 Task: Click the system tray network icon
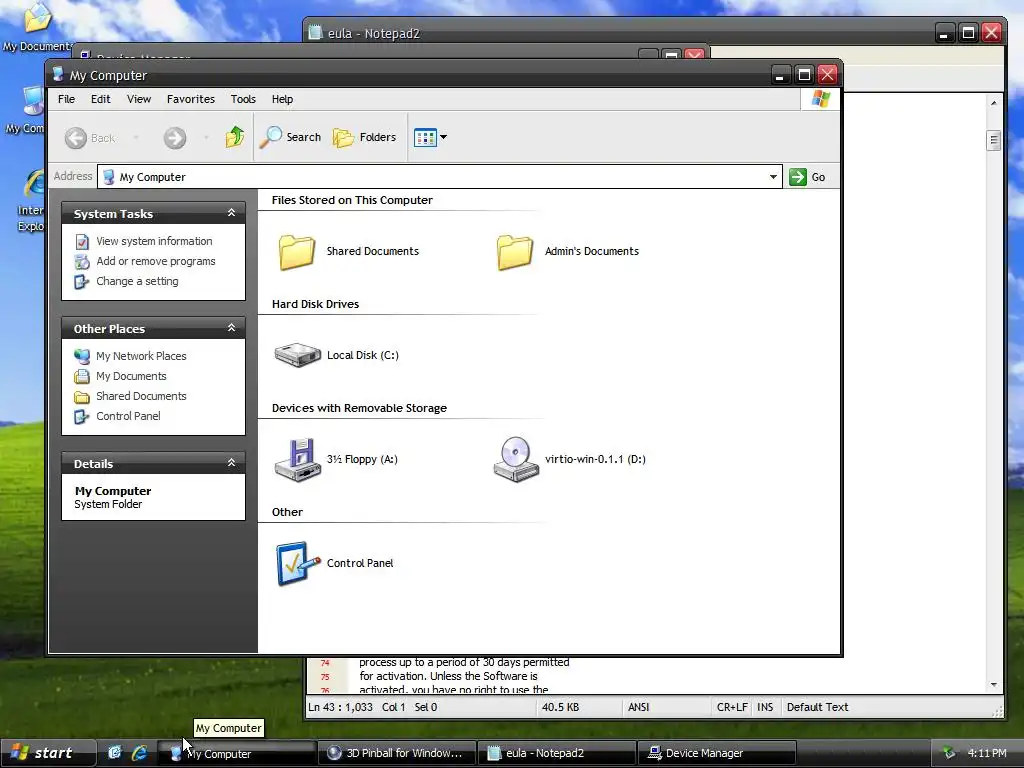949,753
